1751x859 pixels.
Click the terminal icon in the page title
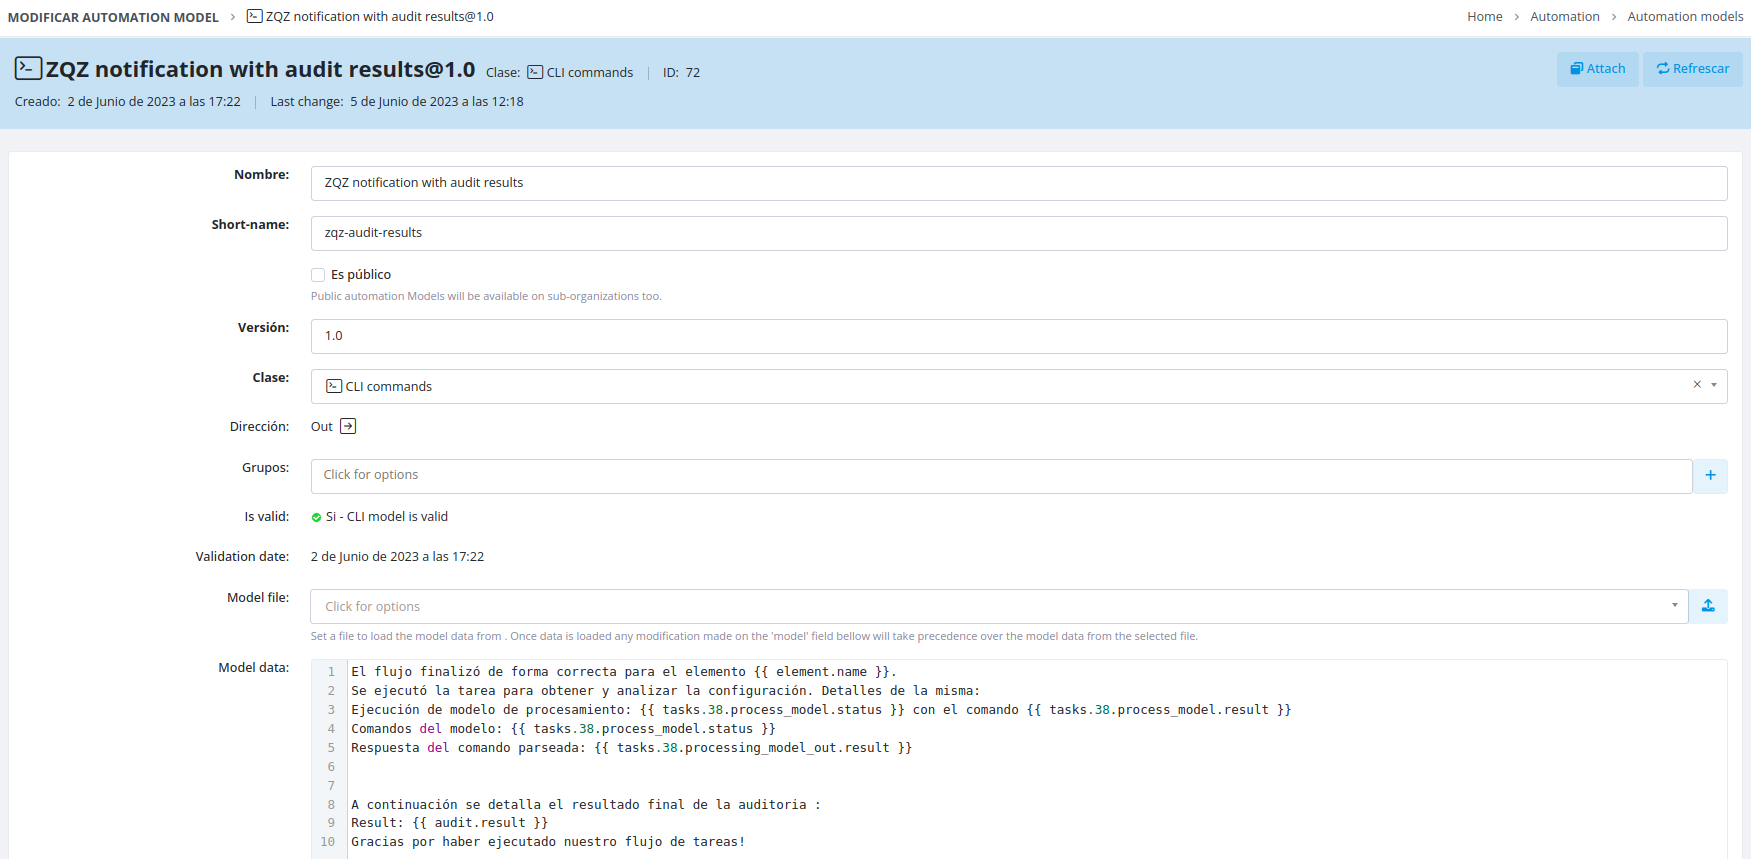click(x=28, y=68)
